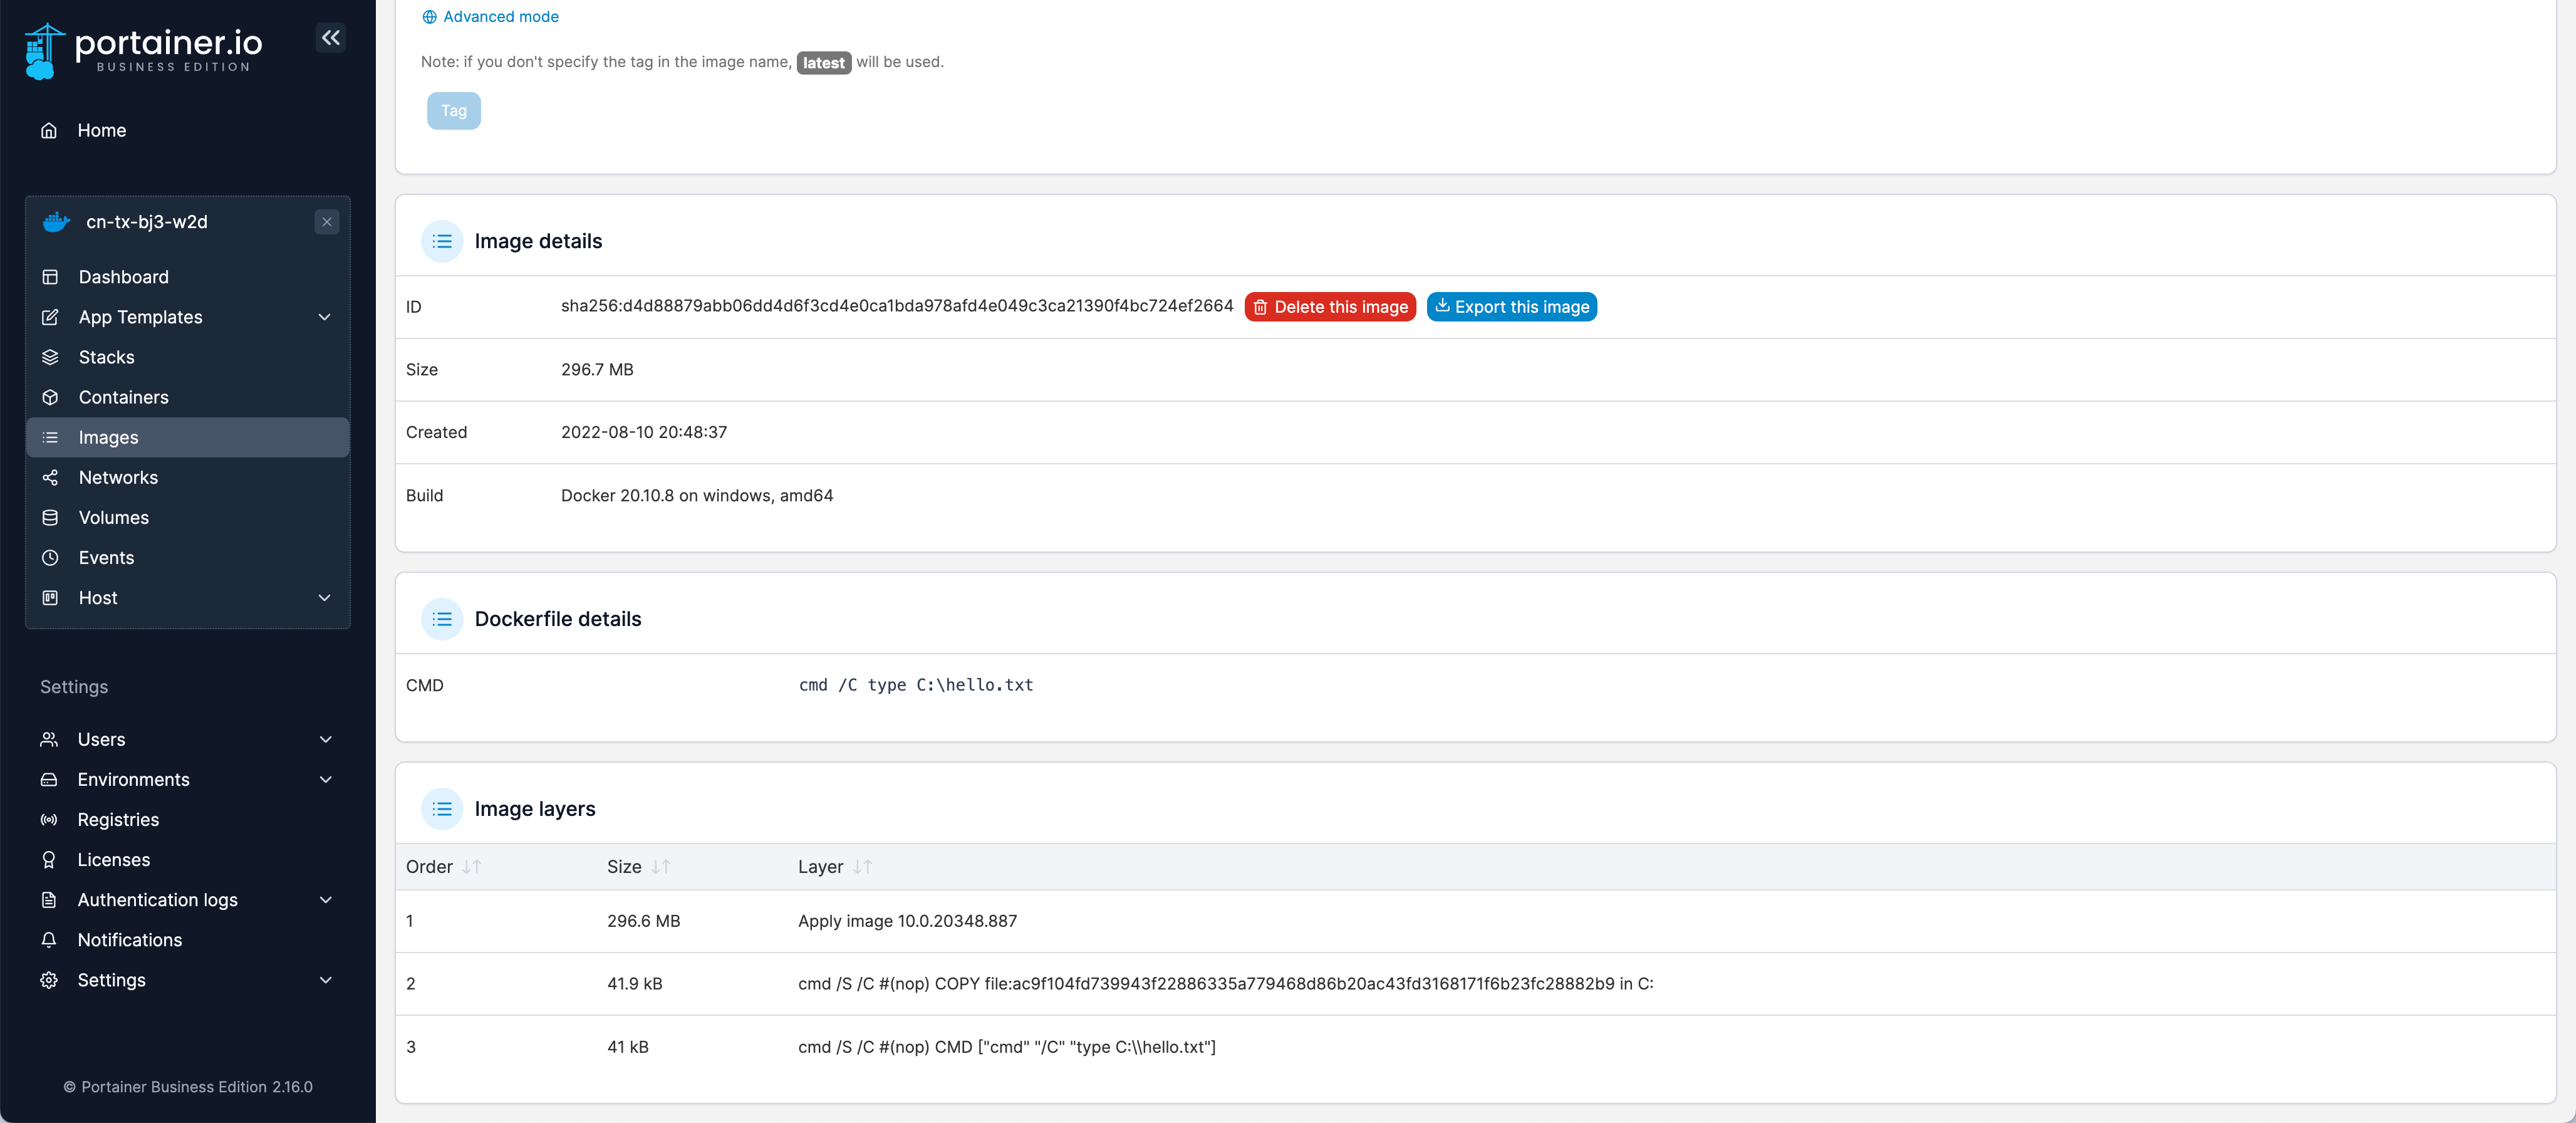Click the Dashboard layout icon
This screenshot has height=1123, width=2576.
[x=50, y=277]
